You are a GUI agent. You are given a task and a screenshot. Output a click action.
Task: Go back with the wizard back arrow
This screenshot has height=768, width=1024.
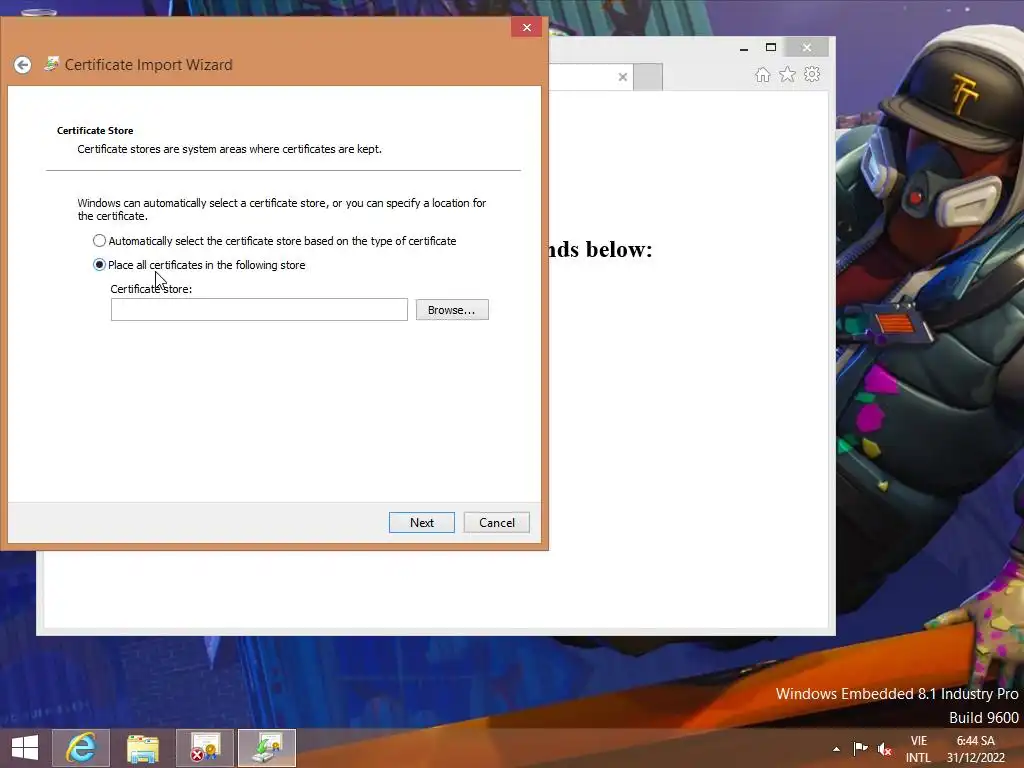coord(23,65)
